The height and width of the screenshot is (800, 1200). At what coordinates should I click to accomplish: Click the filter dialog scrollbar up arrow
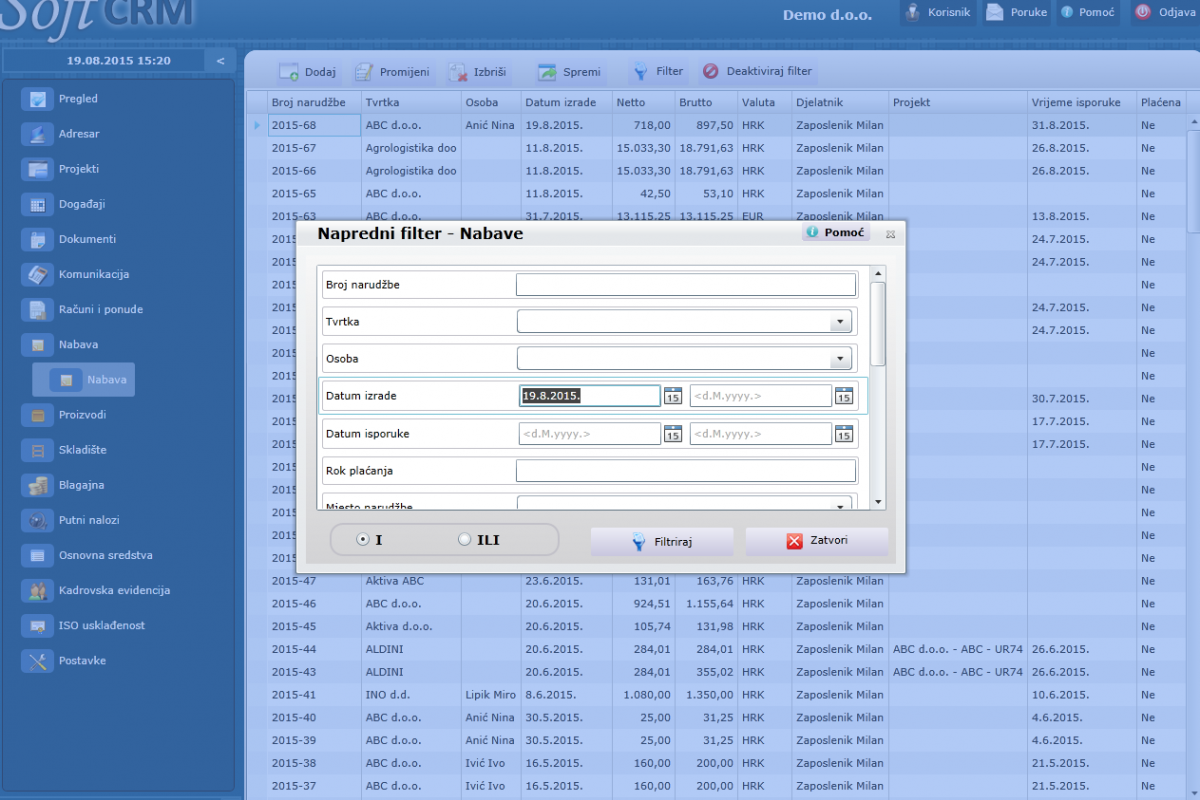878,272
